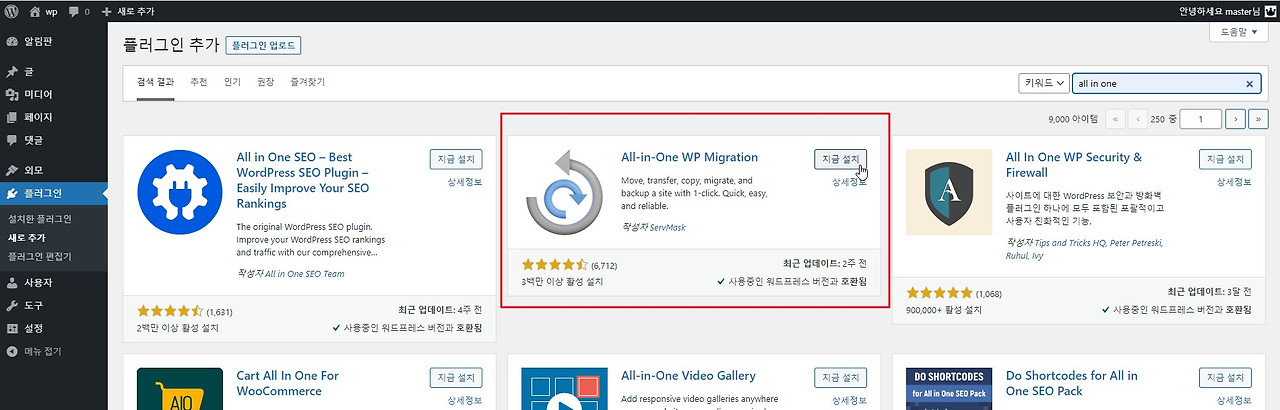
Task: Install Do Shortcodes for All in One SEO
Action: (x=1225, y=378)
